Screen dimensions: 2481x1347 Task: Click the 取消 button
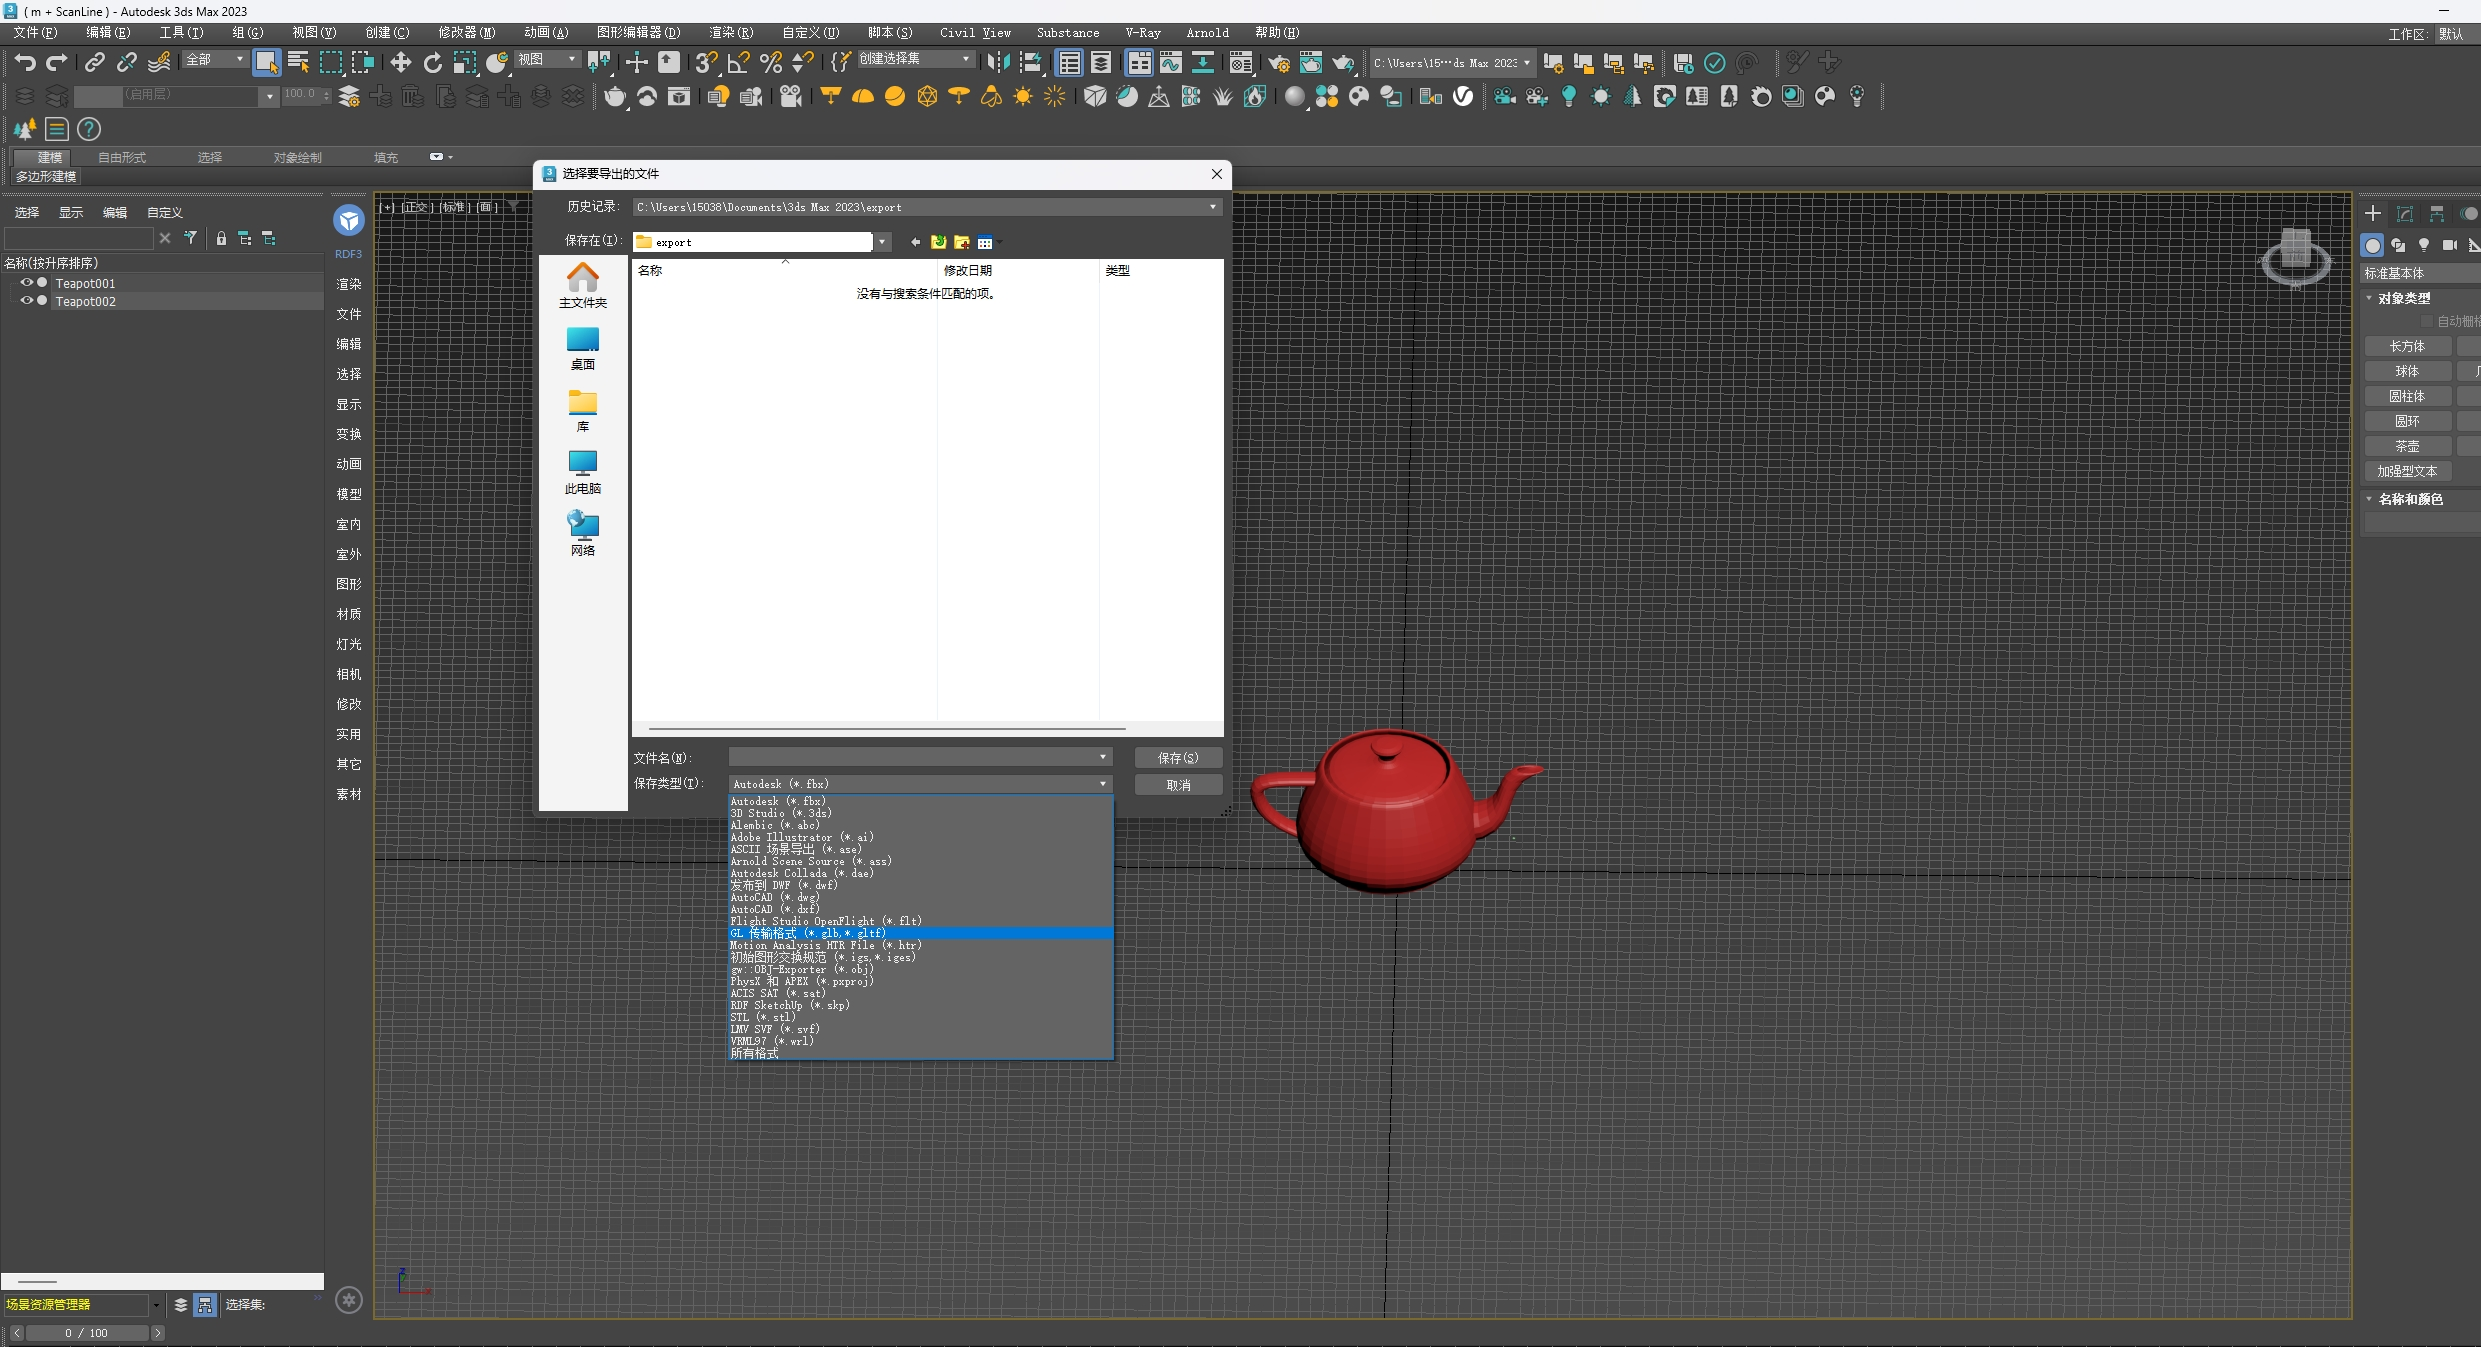[1178, 785]
